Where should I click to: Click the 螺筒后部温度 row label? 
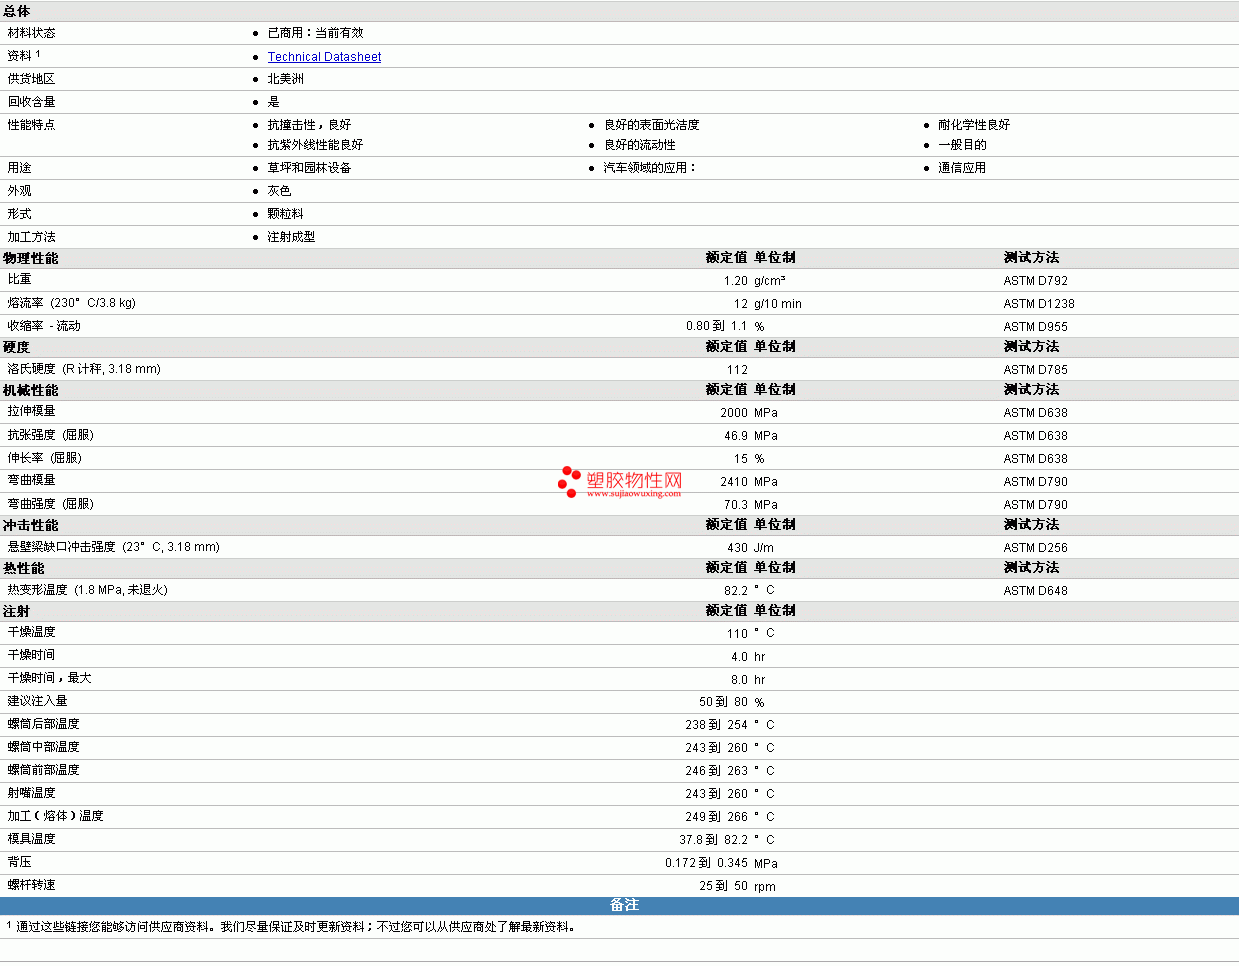pyautogui.click(x=44, y=724)
